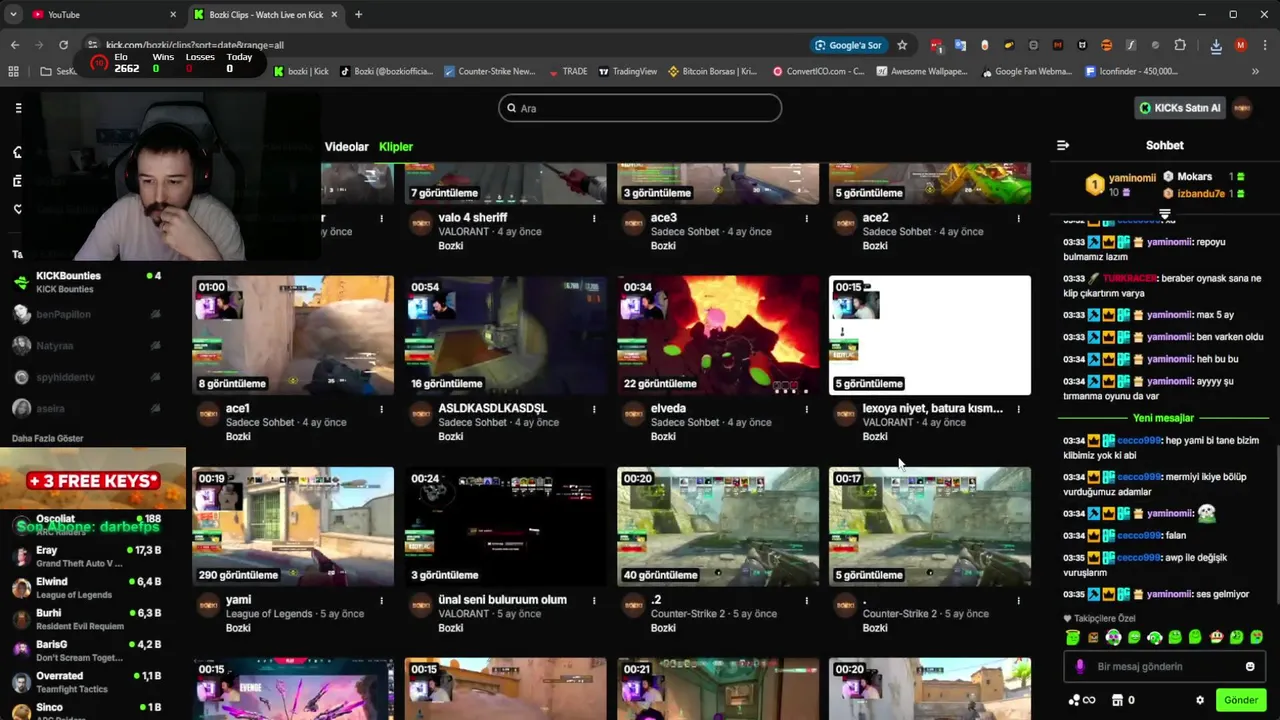This screenshot has width=1280, height=720.
Task: Switch to the Videolar tab
Action: (x=346, y=147)
